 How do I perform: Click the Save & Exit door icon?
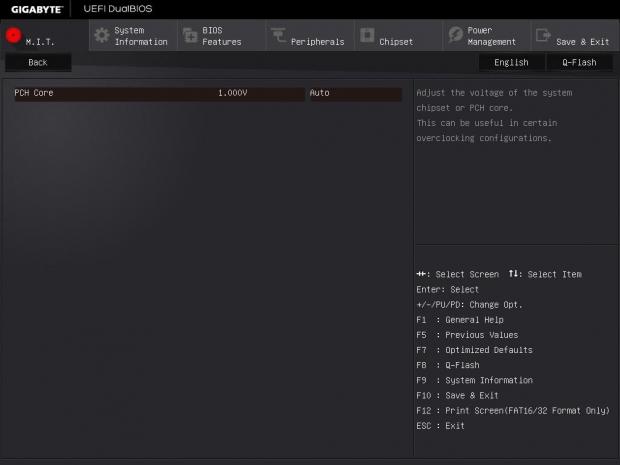click(543, 35)
